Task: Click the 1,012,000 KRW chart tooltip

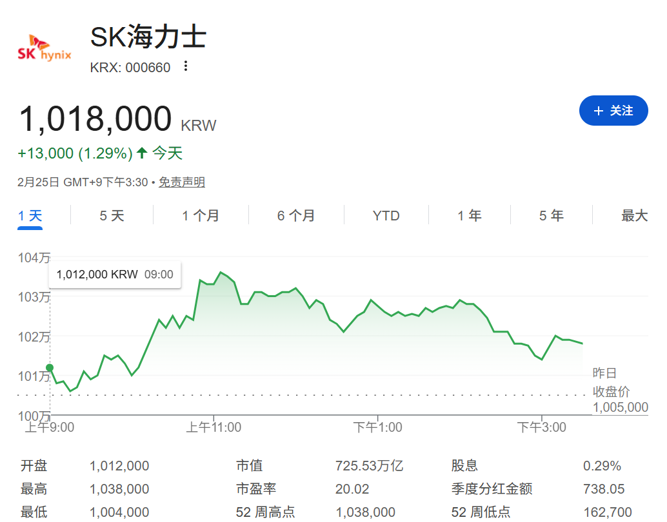Action: [114, 274]
